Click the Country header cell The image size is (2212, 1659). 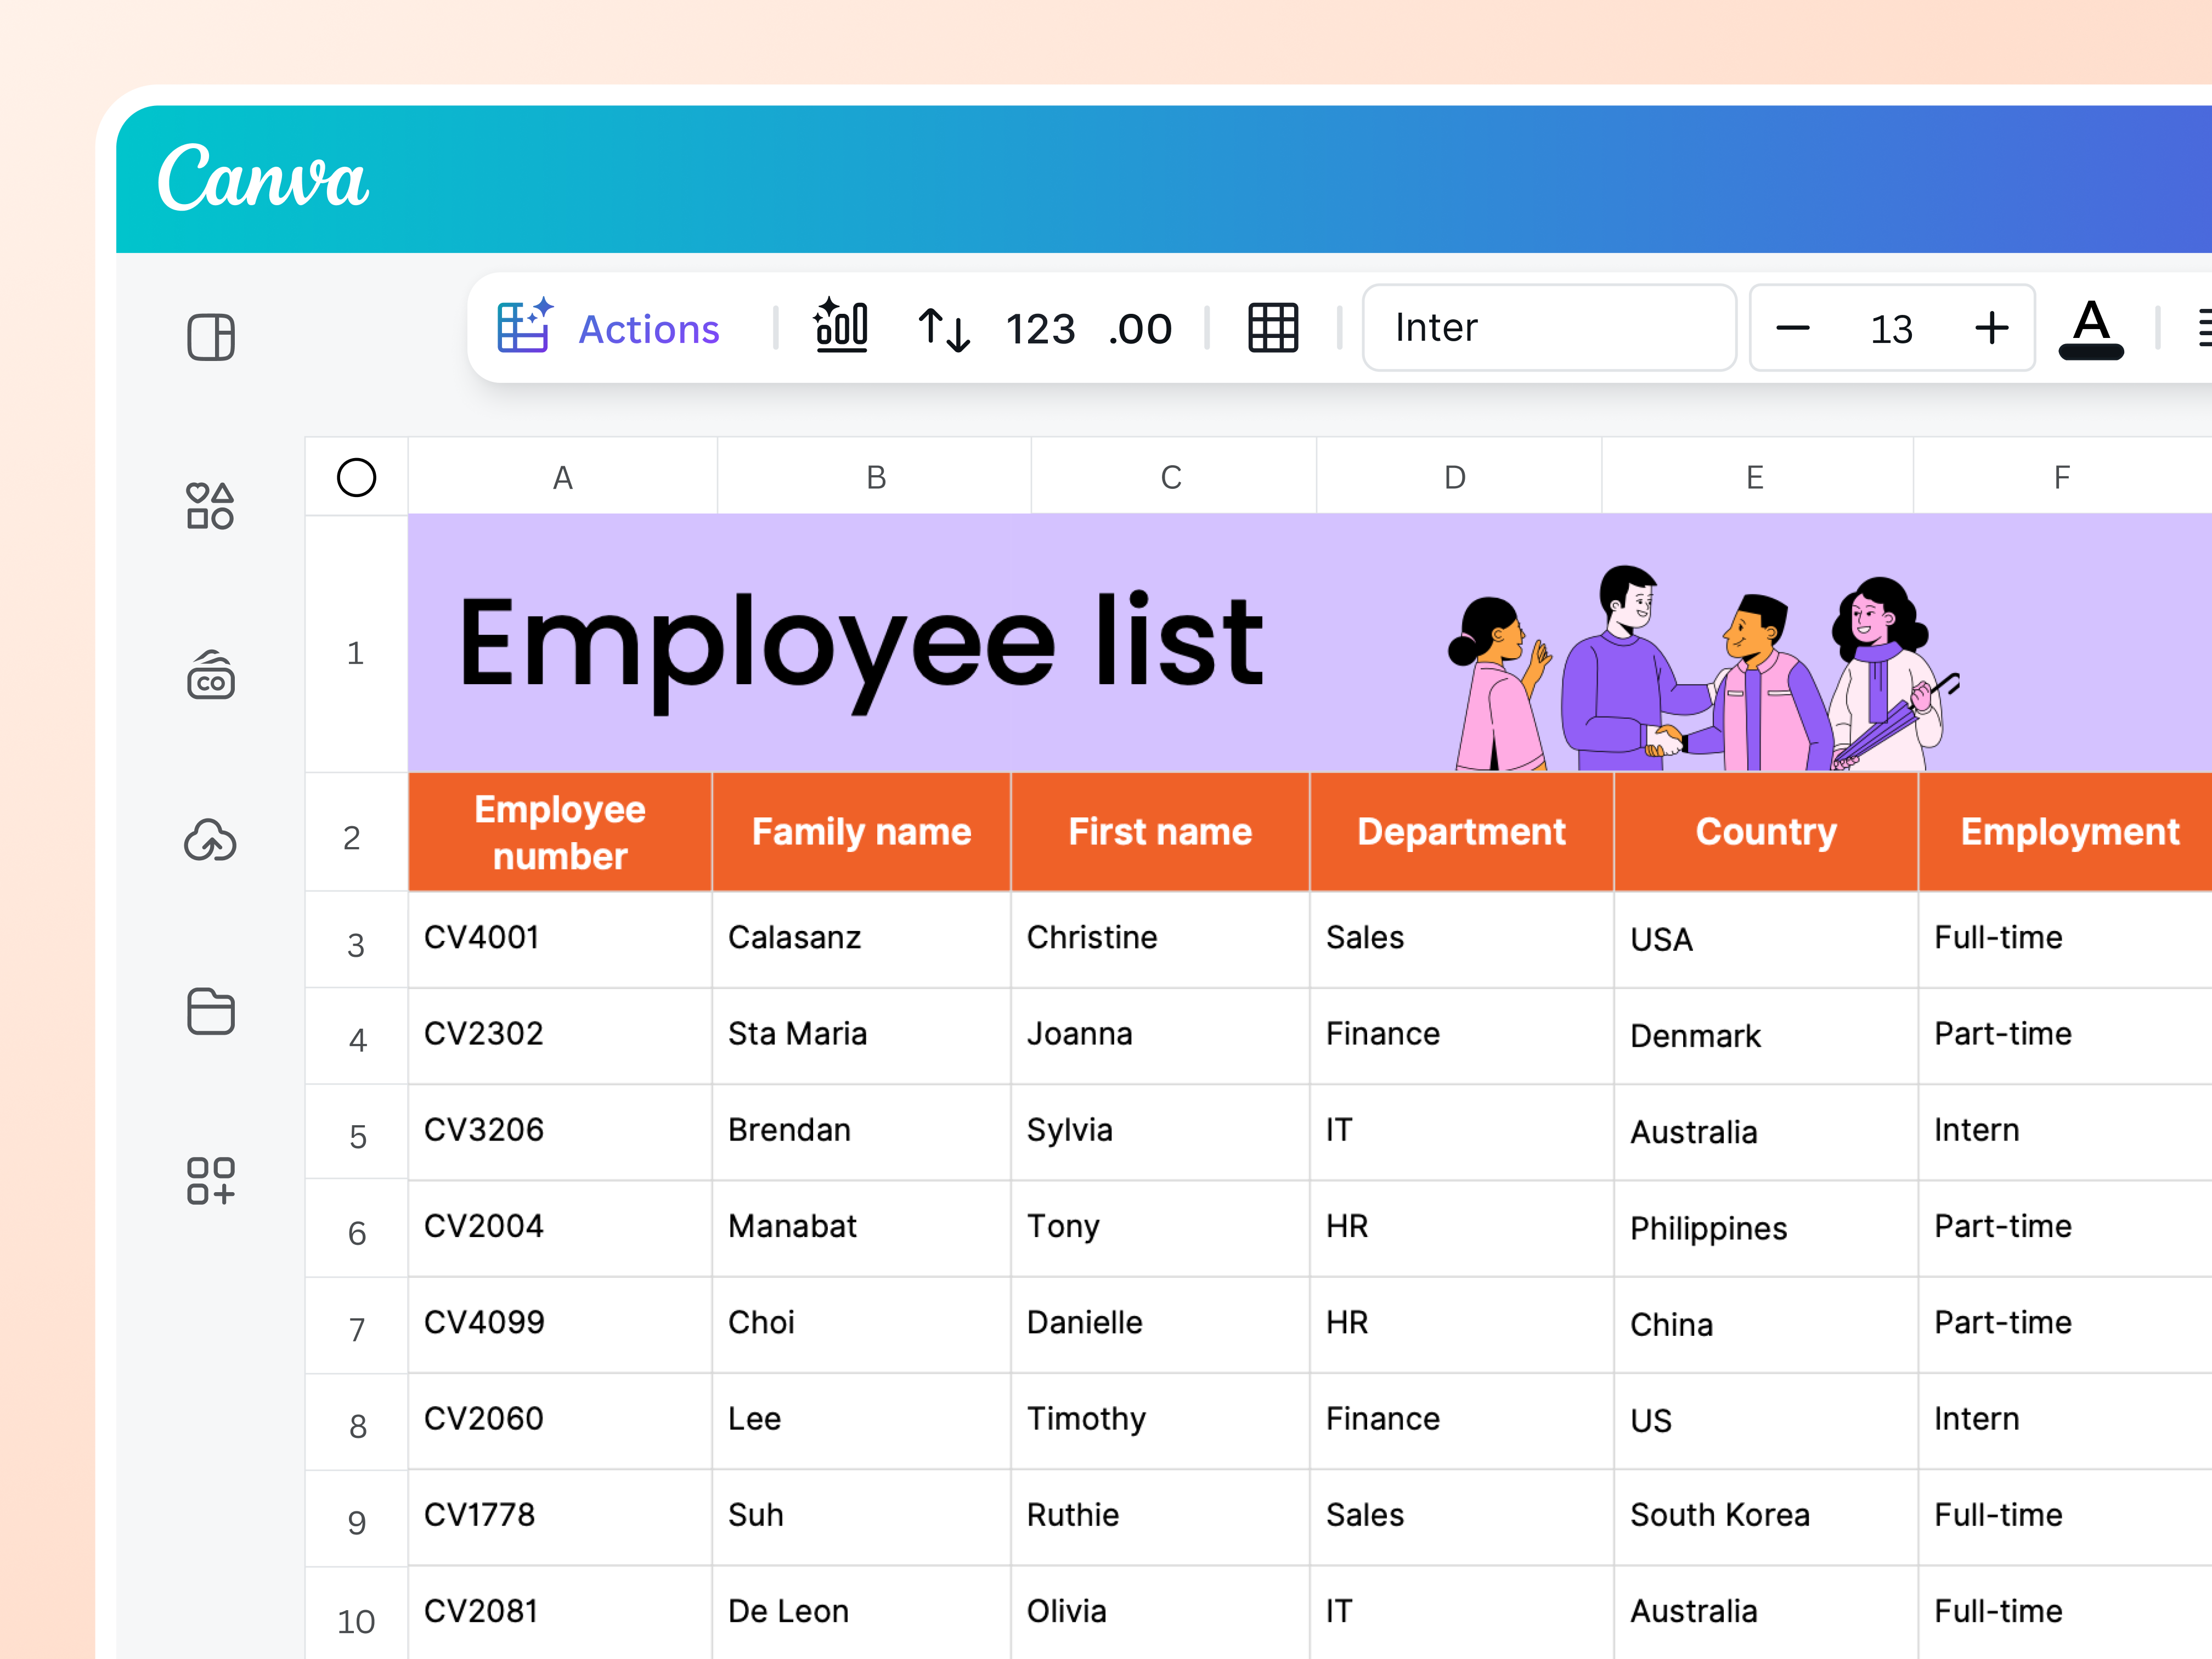pyautogui.click(x=1766, y=832)
